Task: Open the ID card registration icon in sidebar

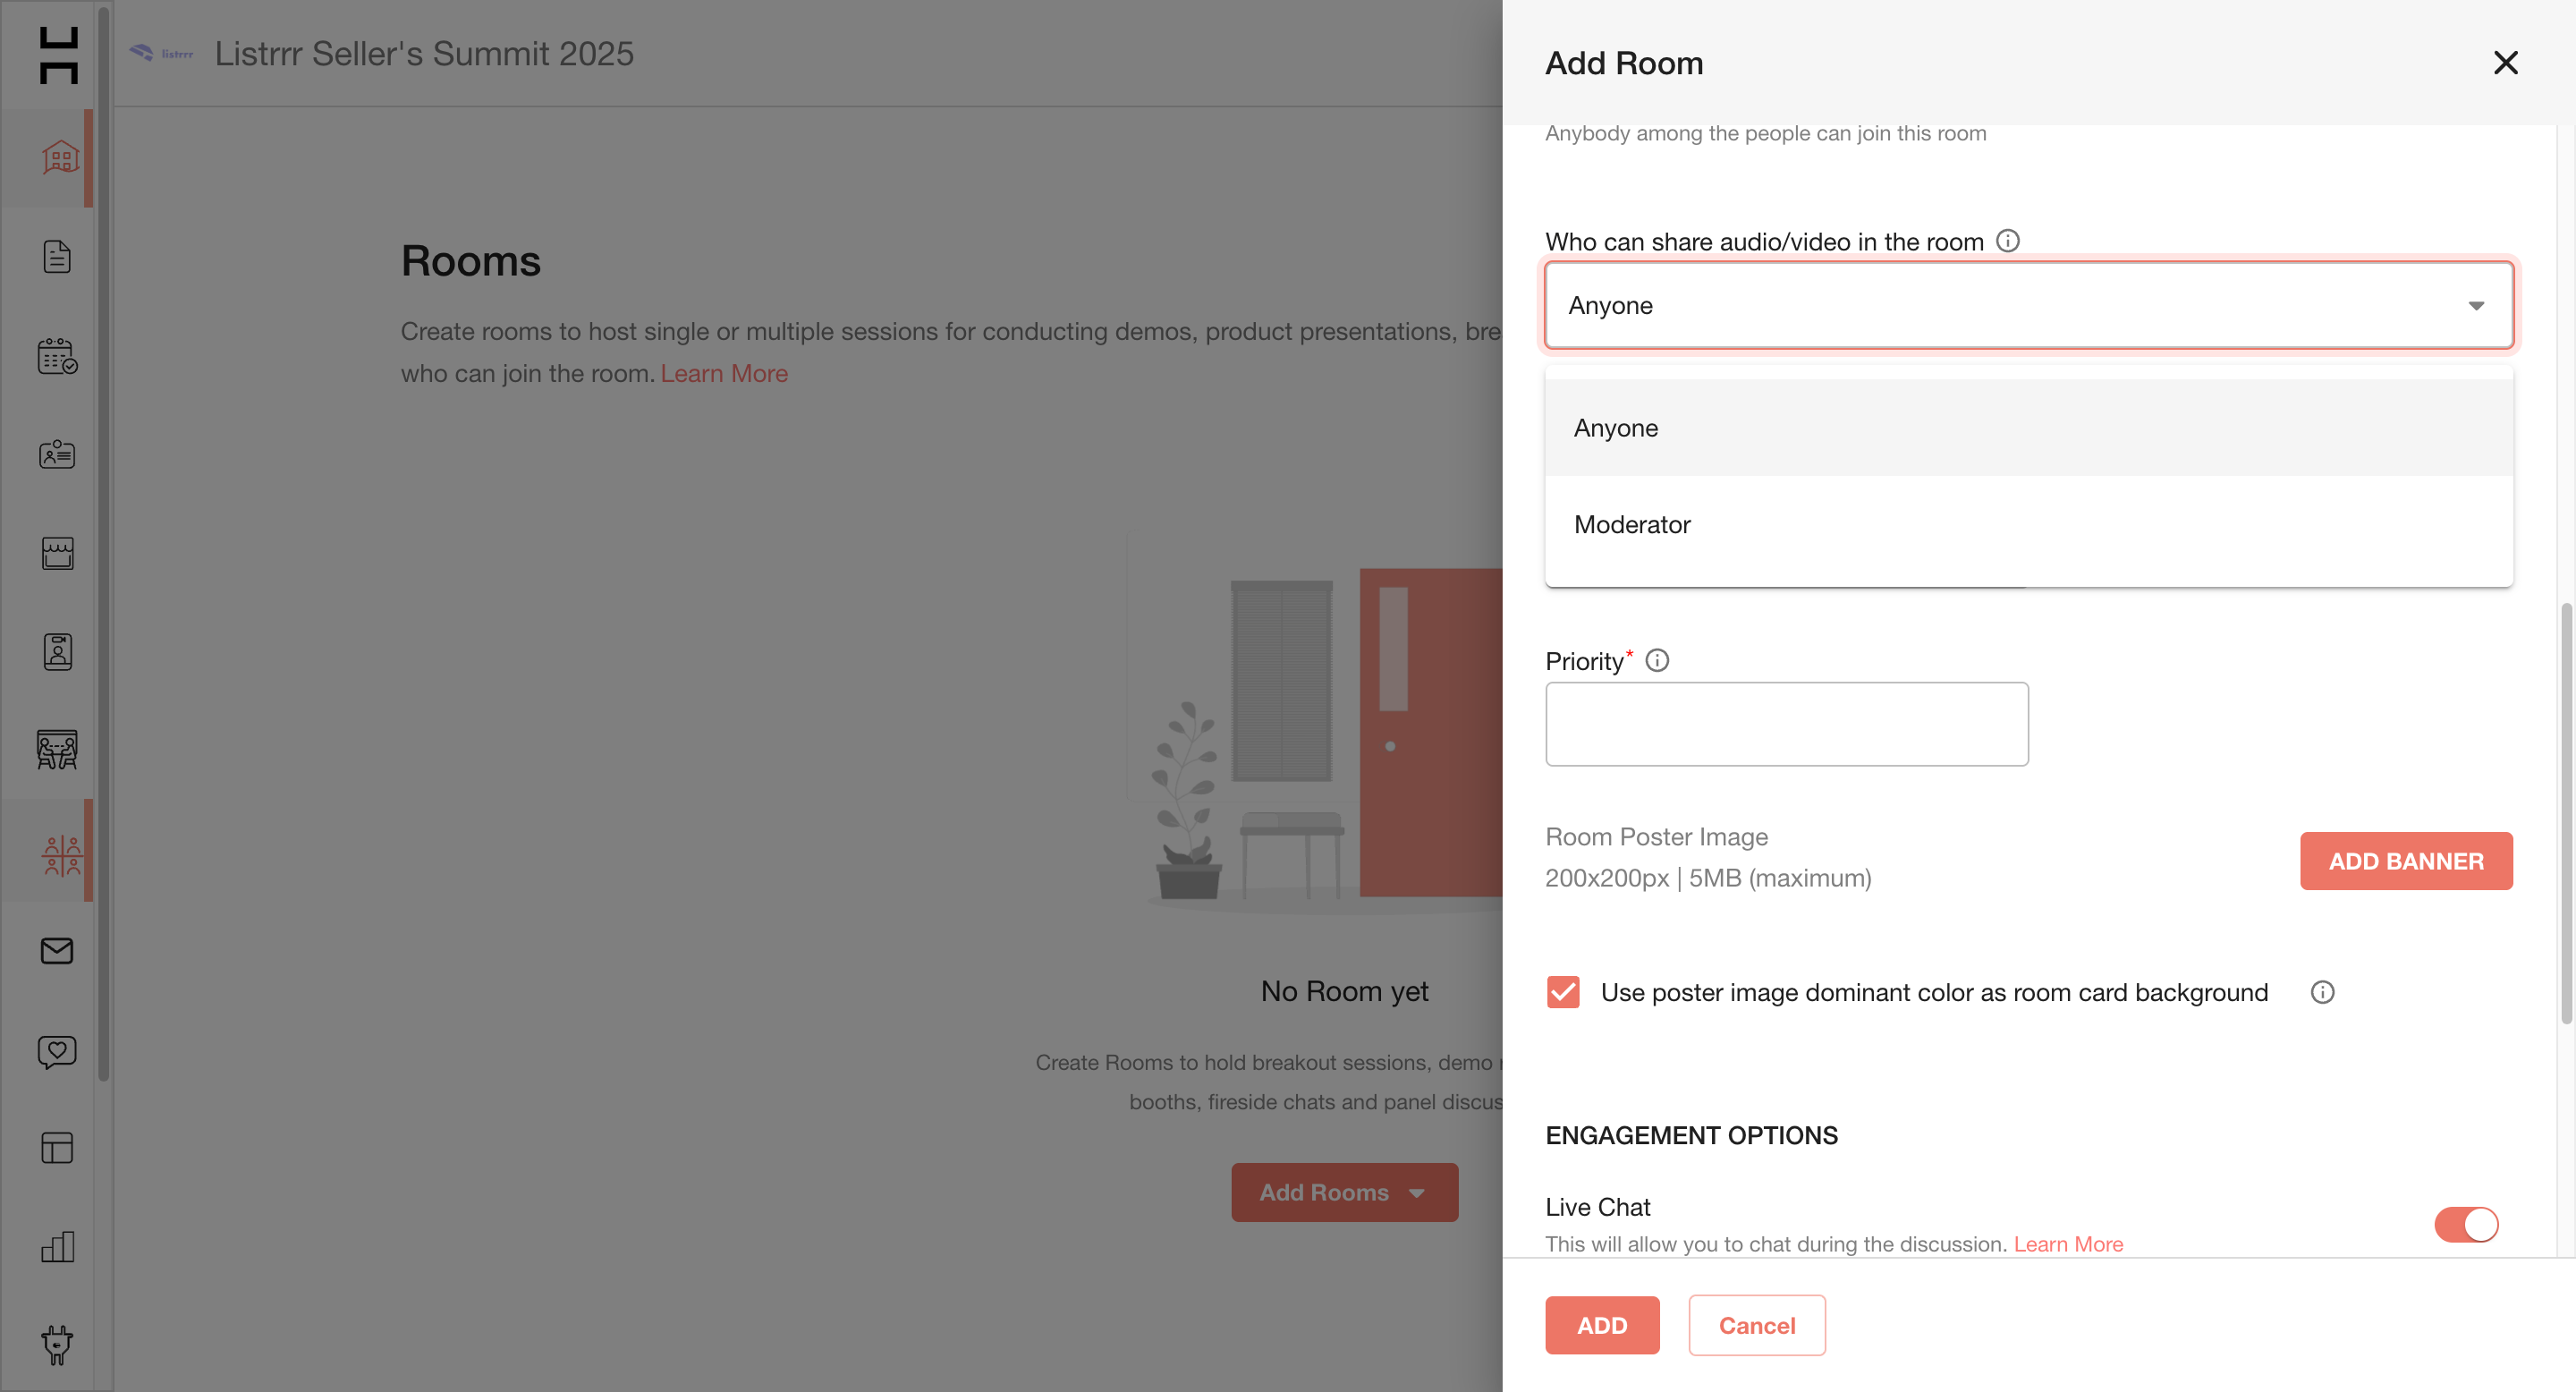Action: point(57,455)
